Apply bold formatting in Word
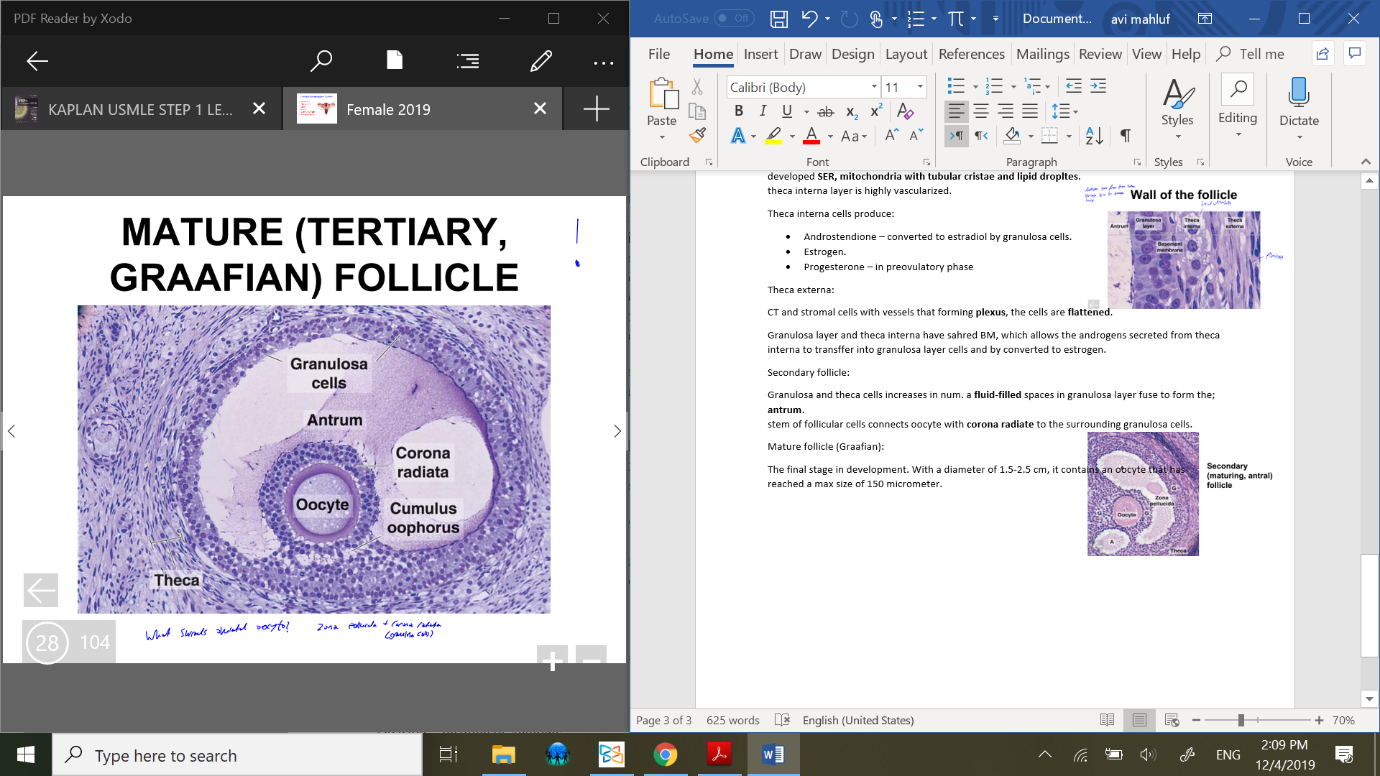The image size is (1380, 776). pyautogui.click(x=739, y=111)
